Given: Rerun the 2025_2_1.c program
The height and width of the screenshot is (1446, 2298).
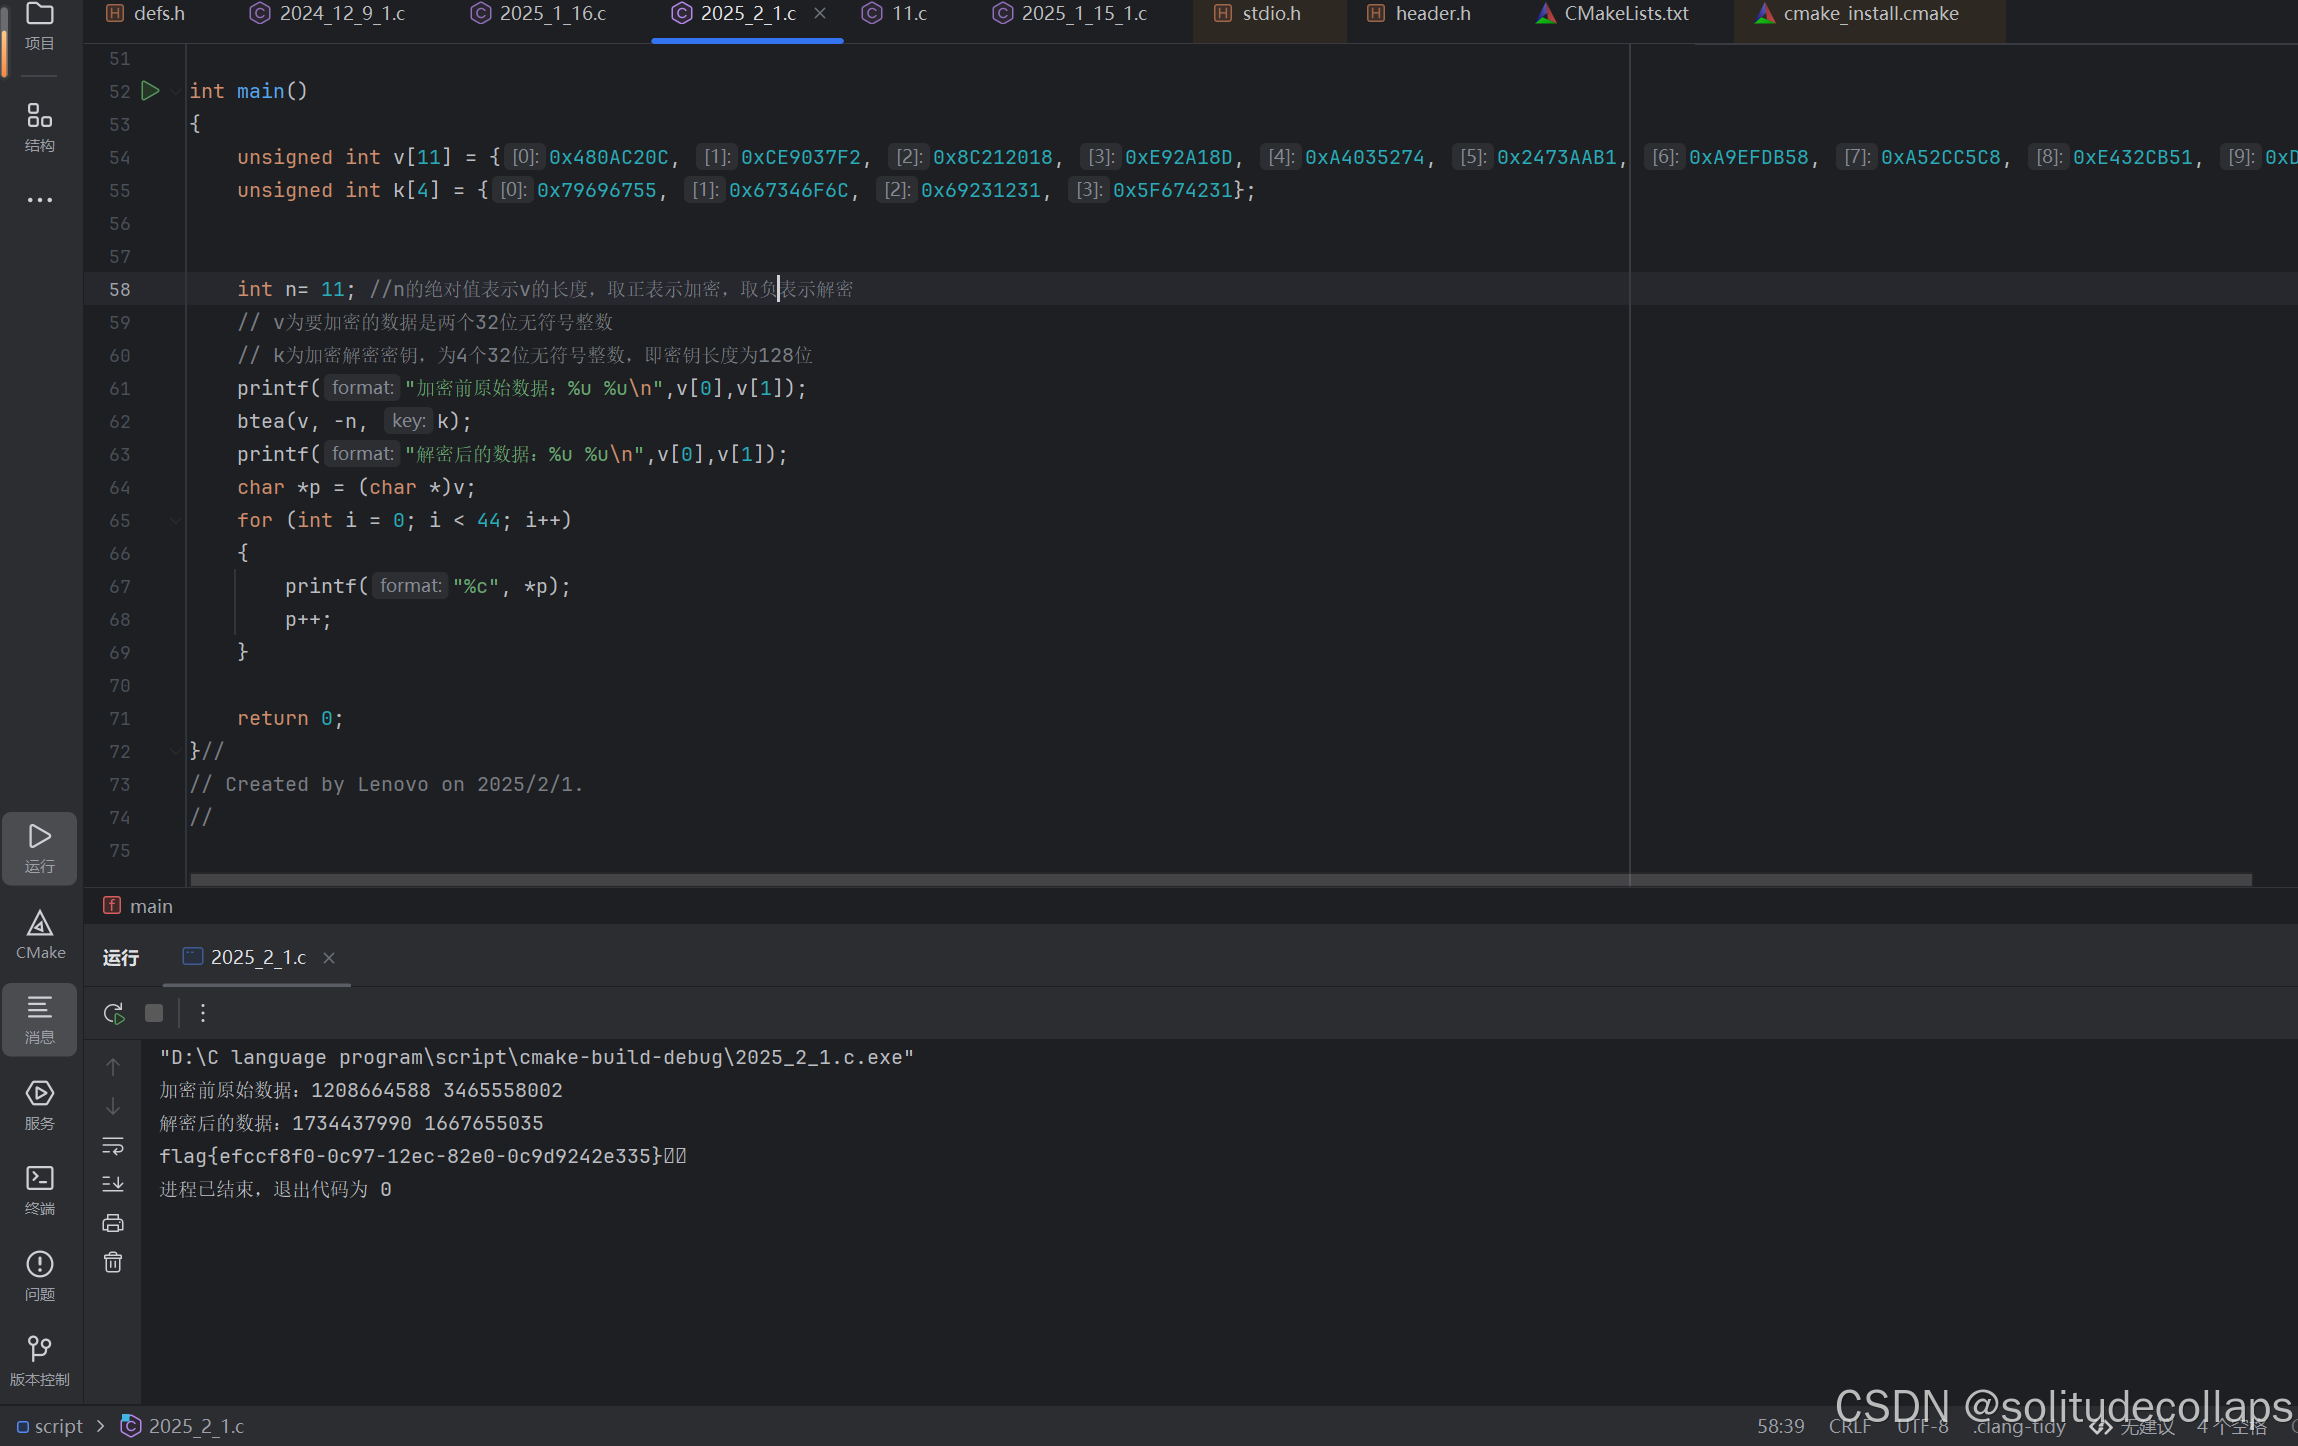Looking at the screenshot, I should pyautogui.click(x=114, y=1013).
